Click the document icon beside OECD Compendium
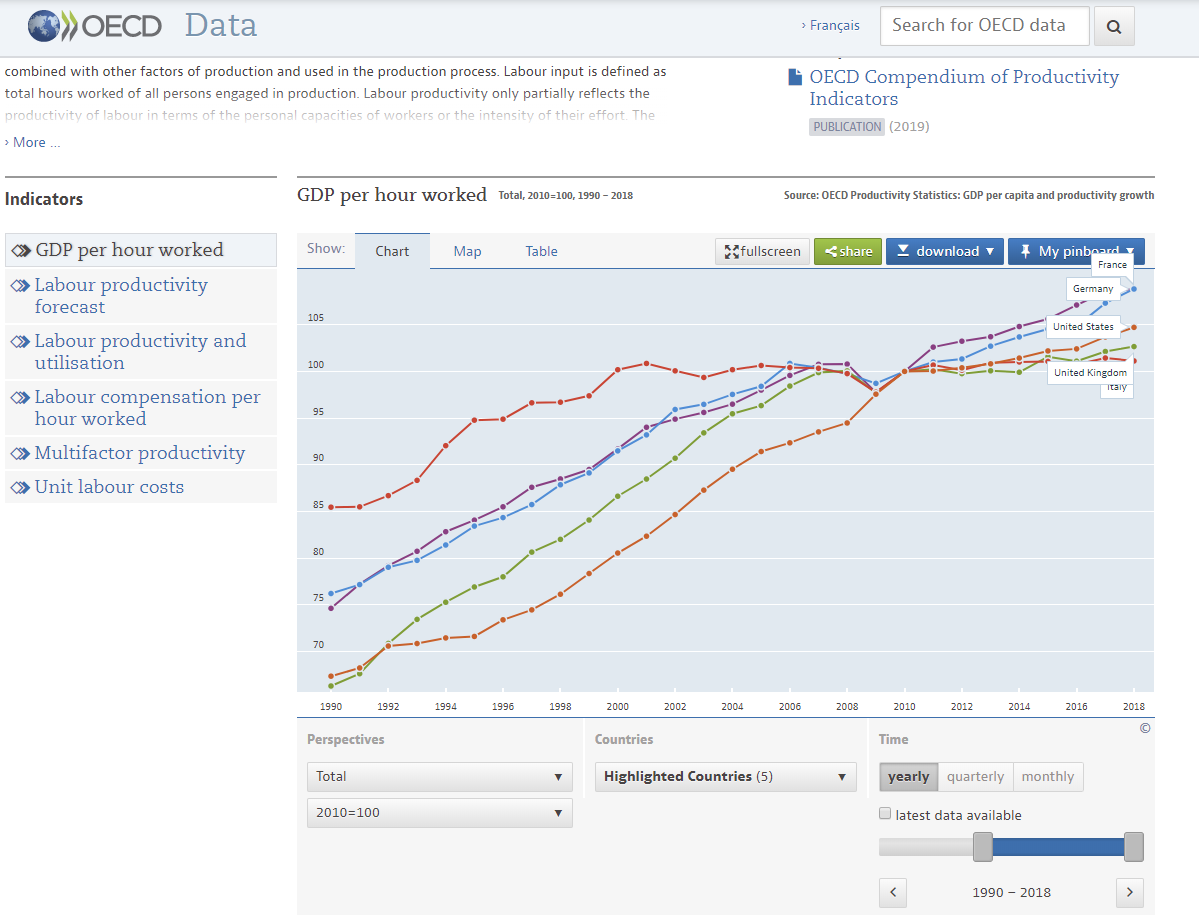 [x=795, y=77]
